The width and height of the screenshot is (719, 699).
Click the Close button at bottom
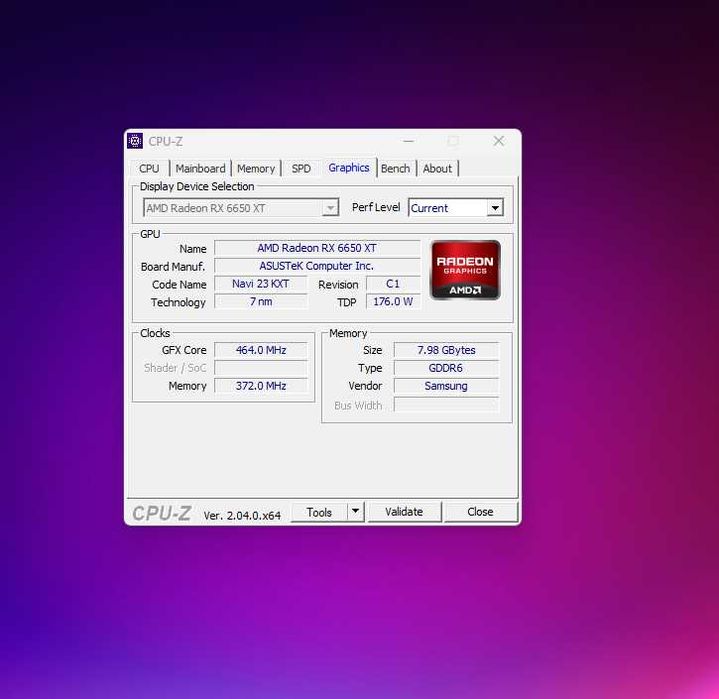(480, 511)
